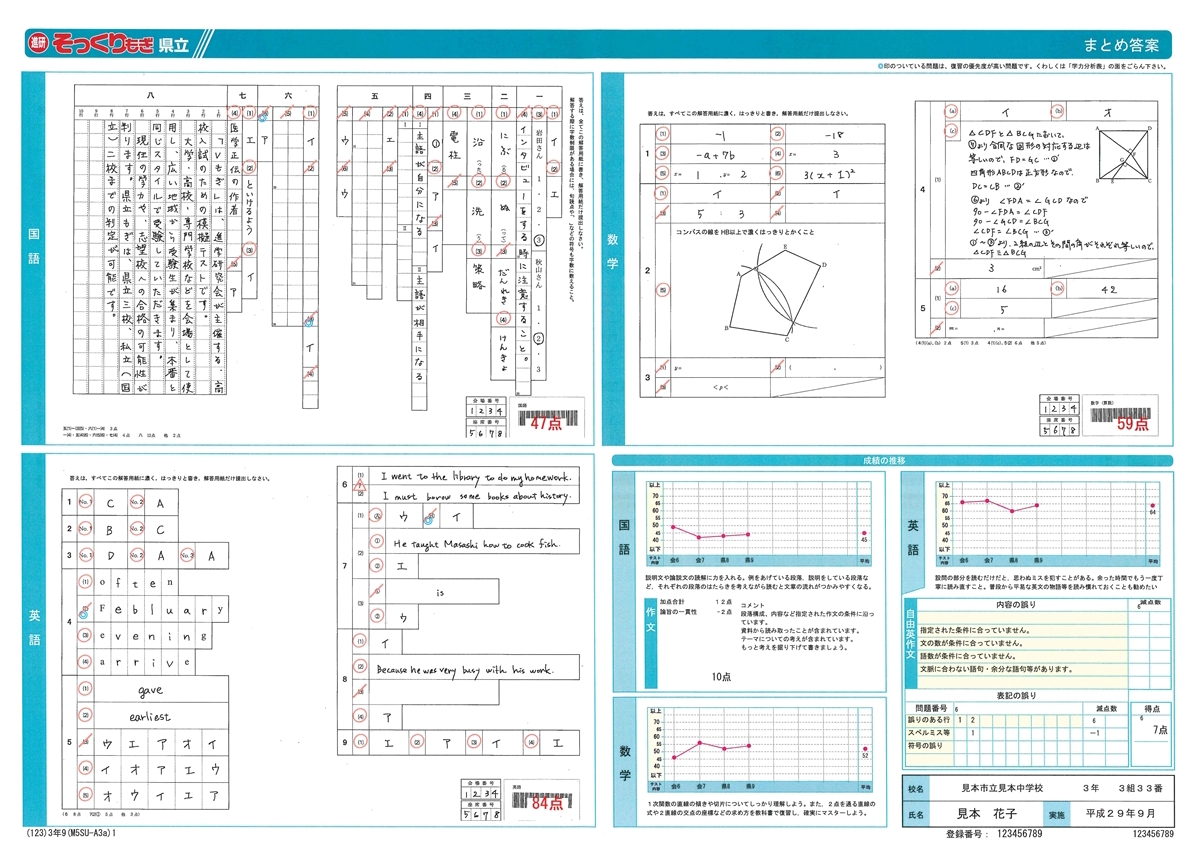Click the 64 average point on the 英語 chart
Image resolution: width=1200 pixels, height=849 pixels.
1152,506
